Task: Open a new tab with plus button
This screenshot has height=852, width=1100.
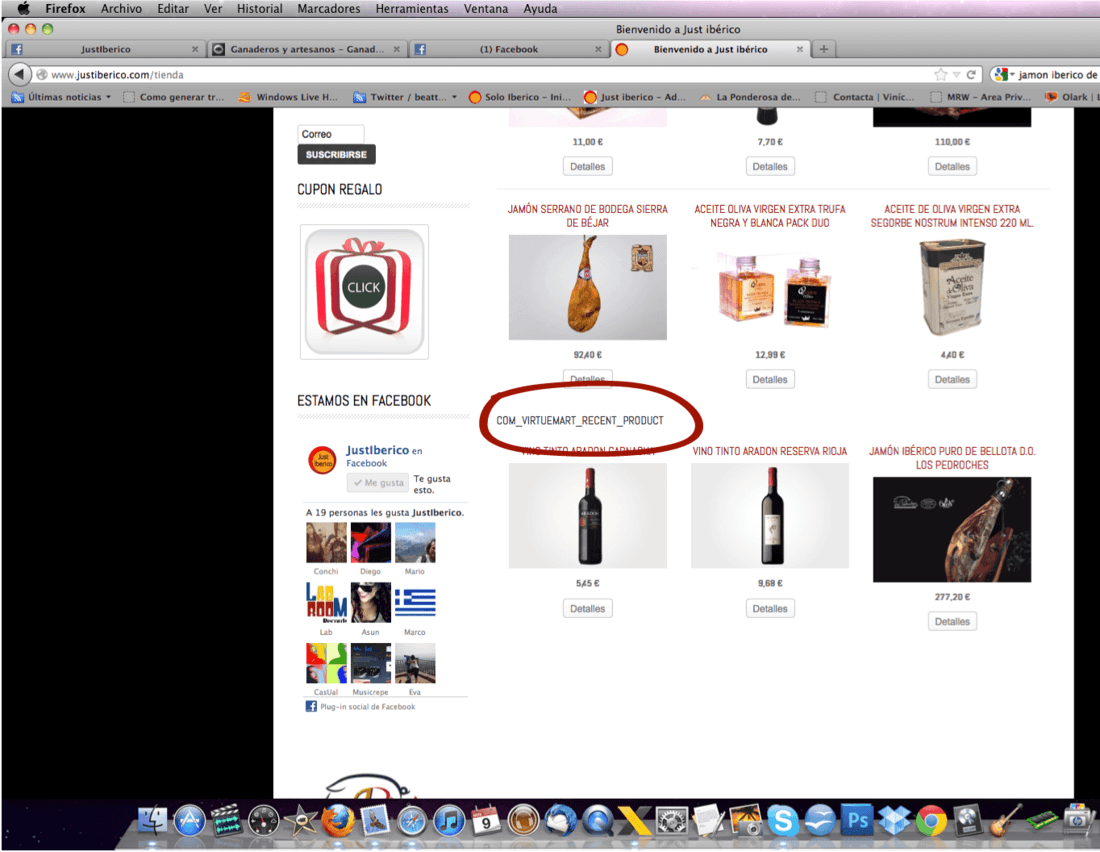Action: point(824,49)
